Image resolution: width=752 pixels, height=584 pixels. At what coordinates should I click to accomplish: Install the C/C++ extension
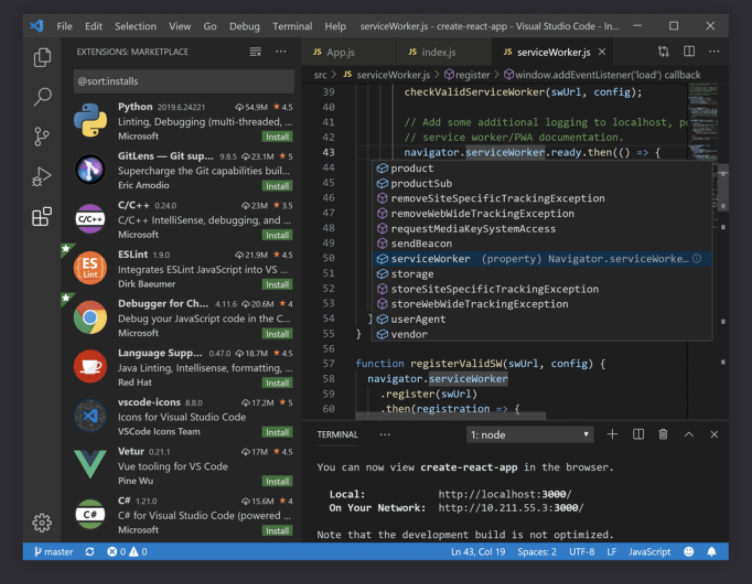pos(277,235)
